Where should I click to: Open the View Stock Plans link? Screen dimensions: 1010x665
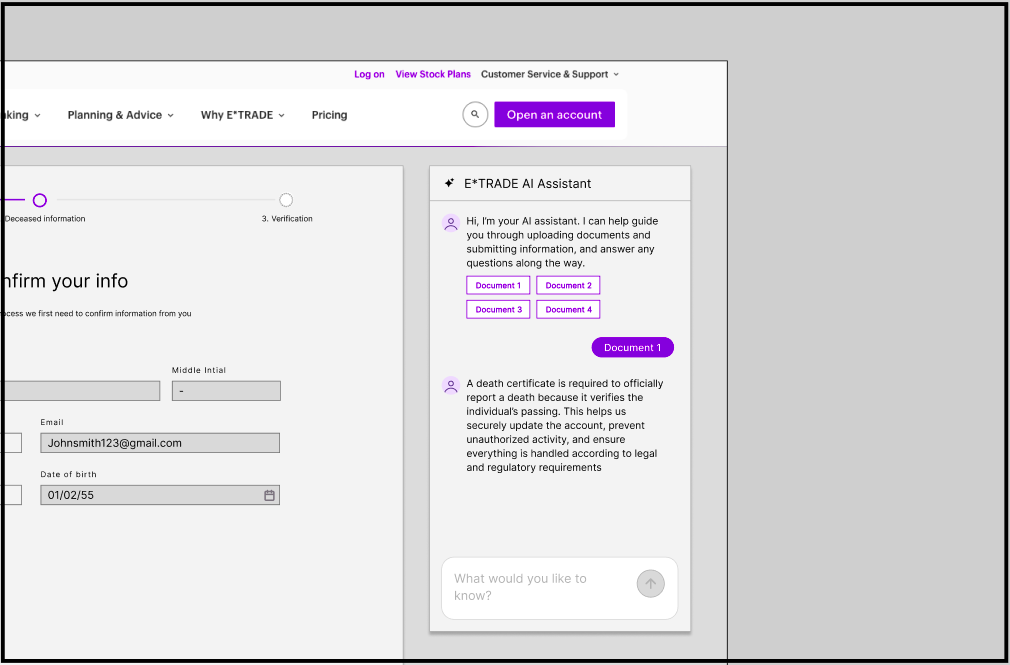click(x=433, y=74)
